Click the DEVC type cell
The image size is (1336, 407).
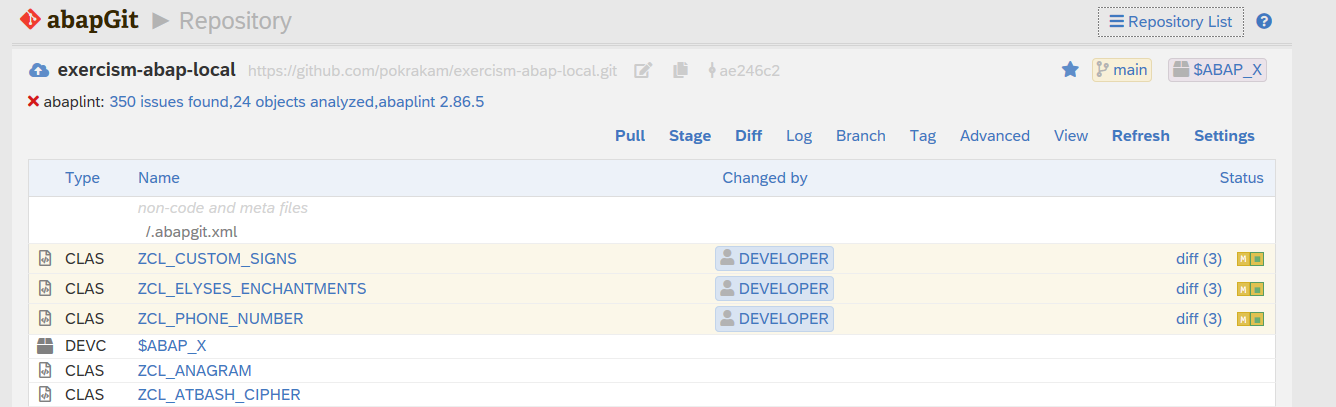click(x=85, y=346)
